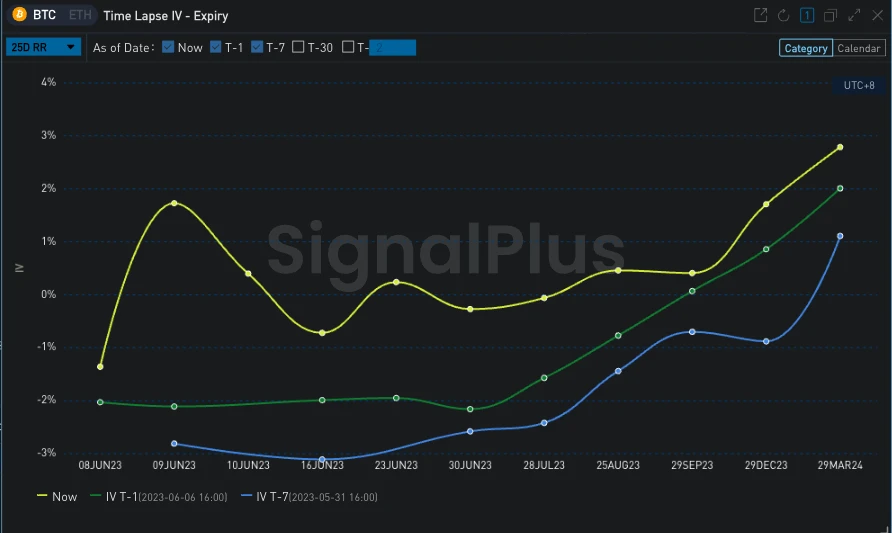Click the numbered '1' panel icon

807,15
